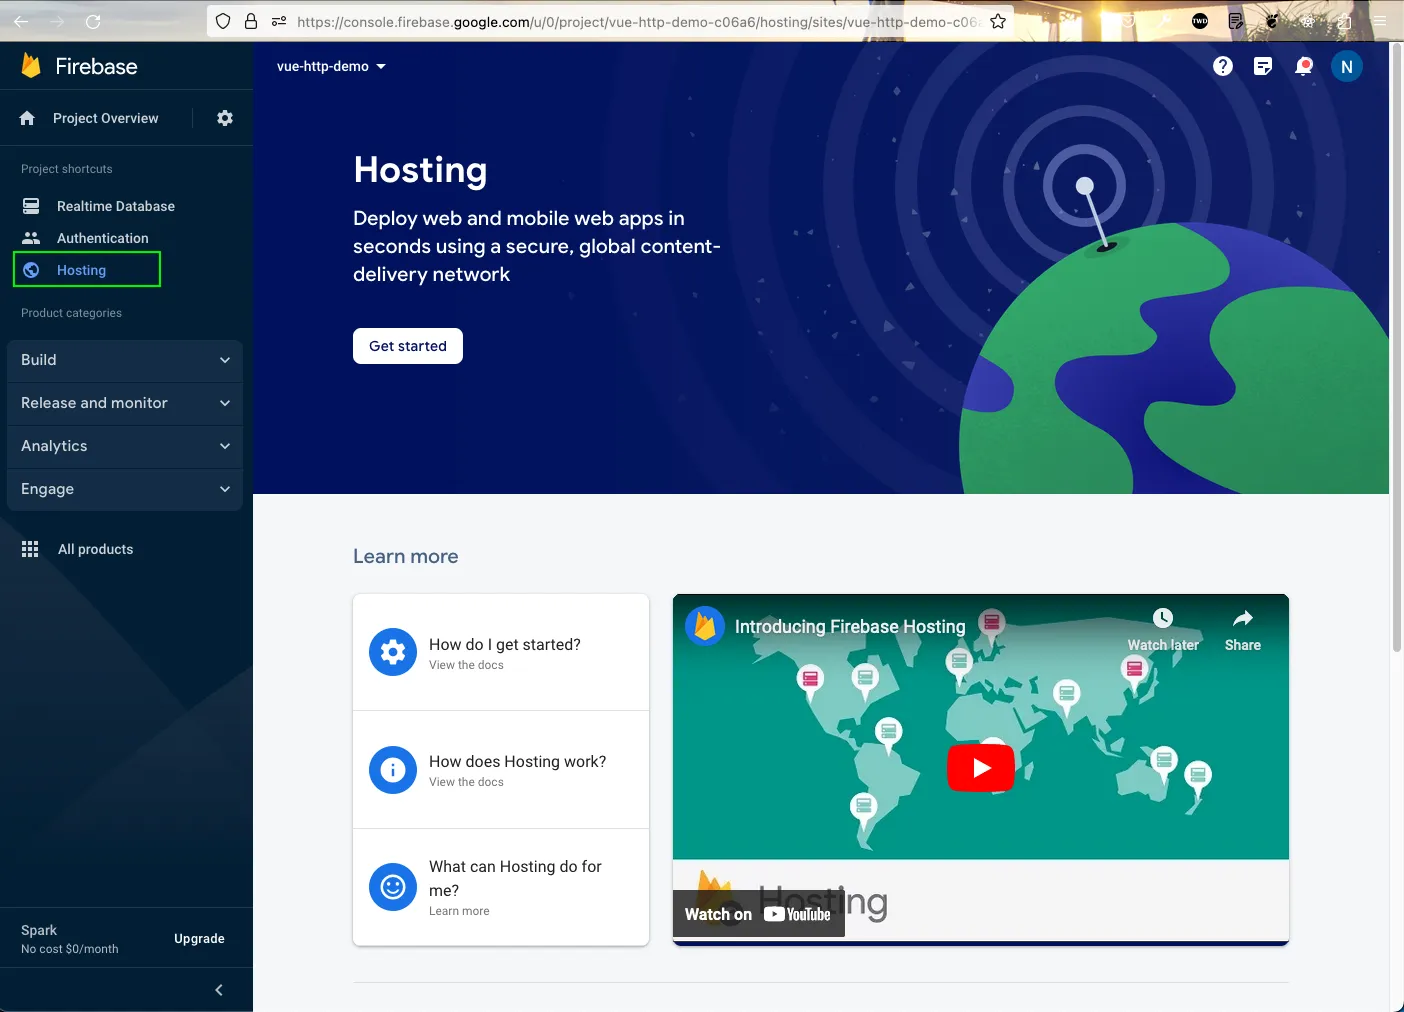Open the N account avatar
The width and height of the screenshot is (1404, 1012).
point(1347,66)
